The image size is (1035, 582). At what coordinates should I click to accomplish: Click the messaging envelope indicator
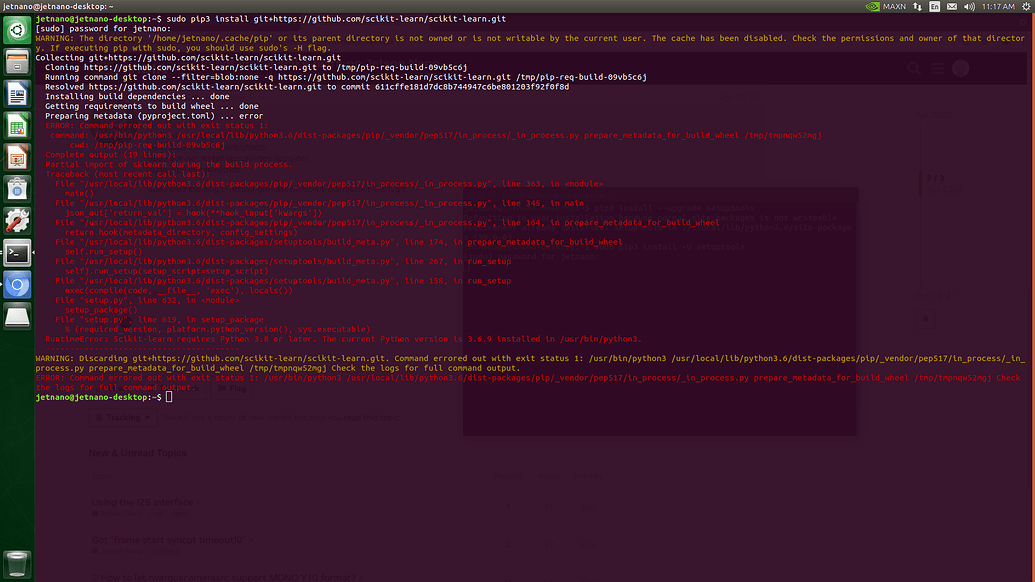point(951,6)
